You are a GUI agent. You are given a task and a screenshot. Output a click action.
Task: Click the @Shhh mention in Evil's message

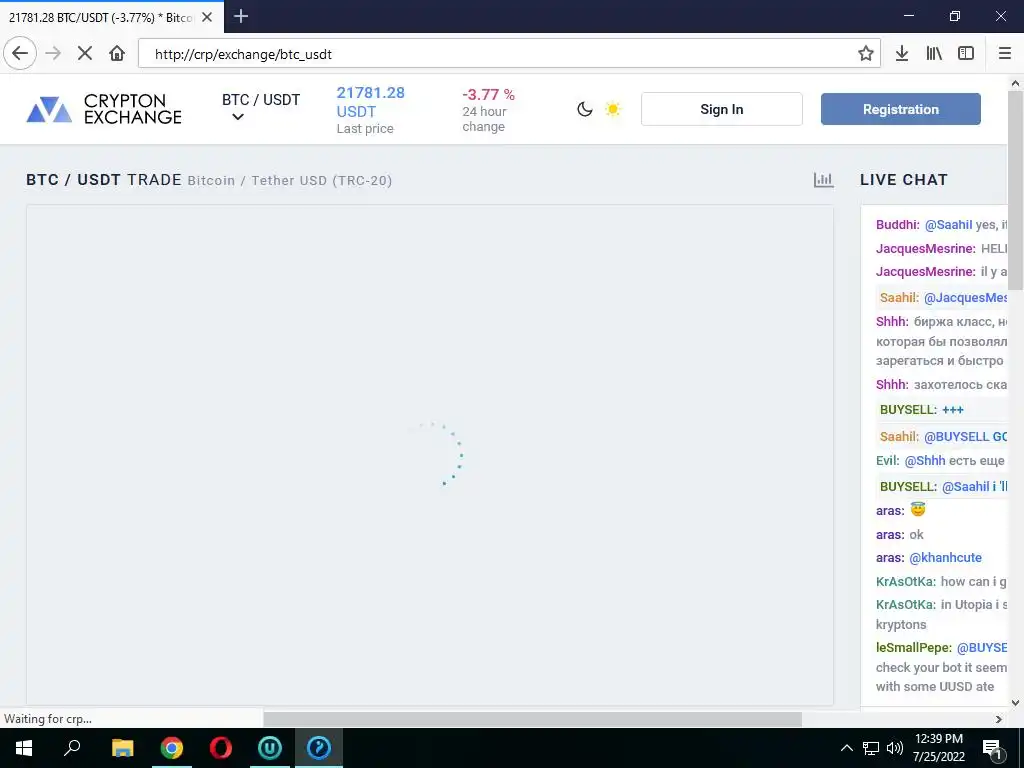(x=925, y=460)
